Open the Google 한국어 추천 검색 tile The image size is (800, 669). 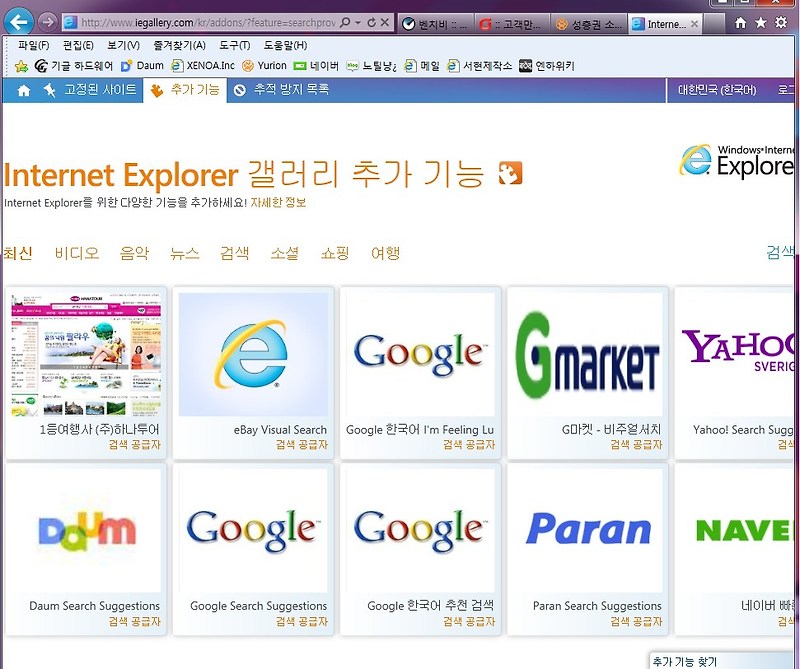tap(420, 549)
